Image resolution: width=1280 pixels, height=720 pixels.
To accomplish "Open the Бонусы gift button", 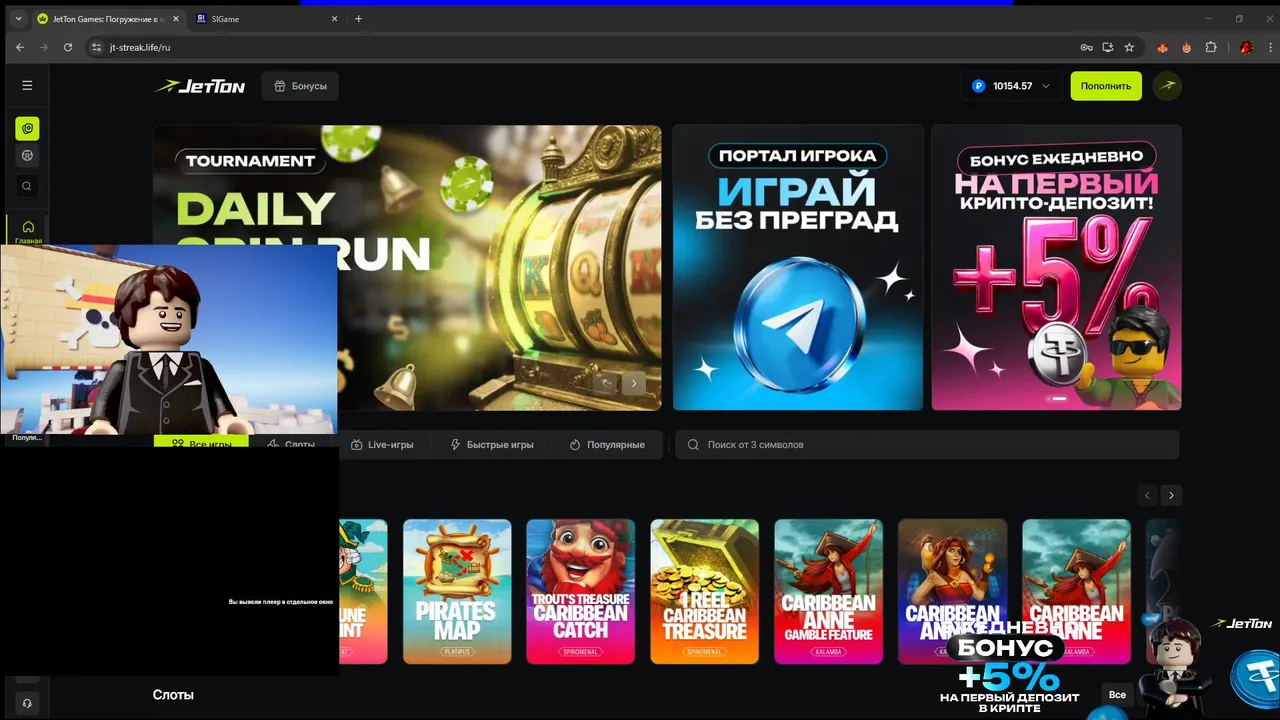I will tap(300, 86).
